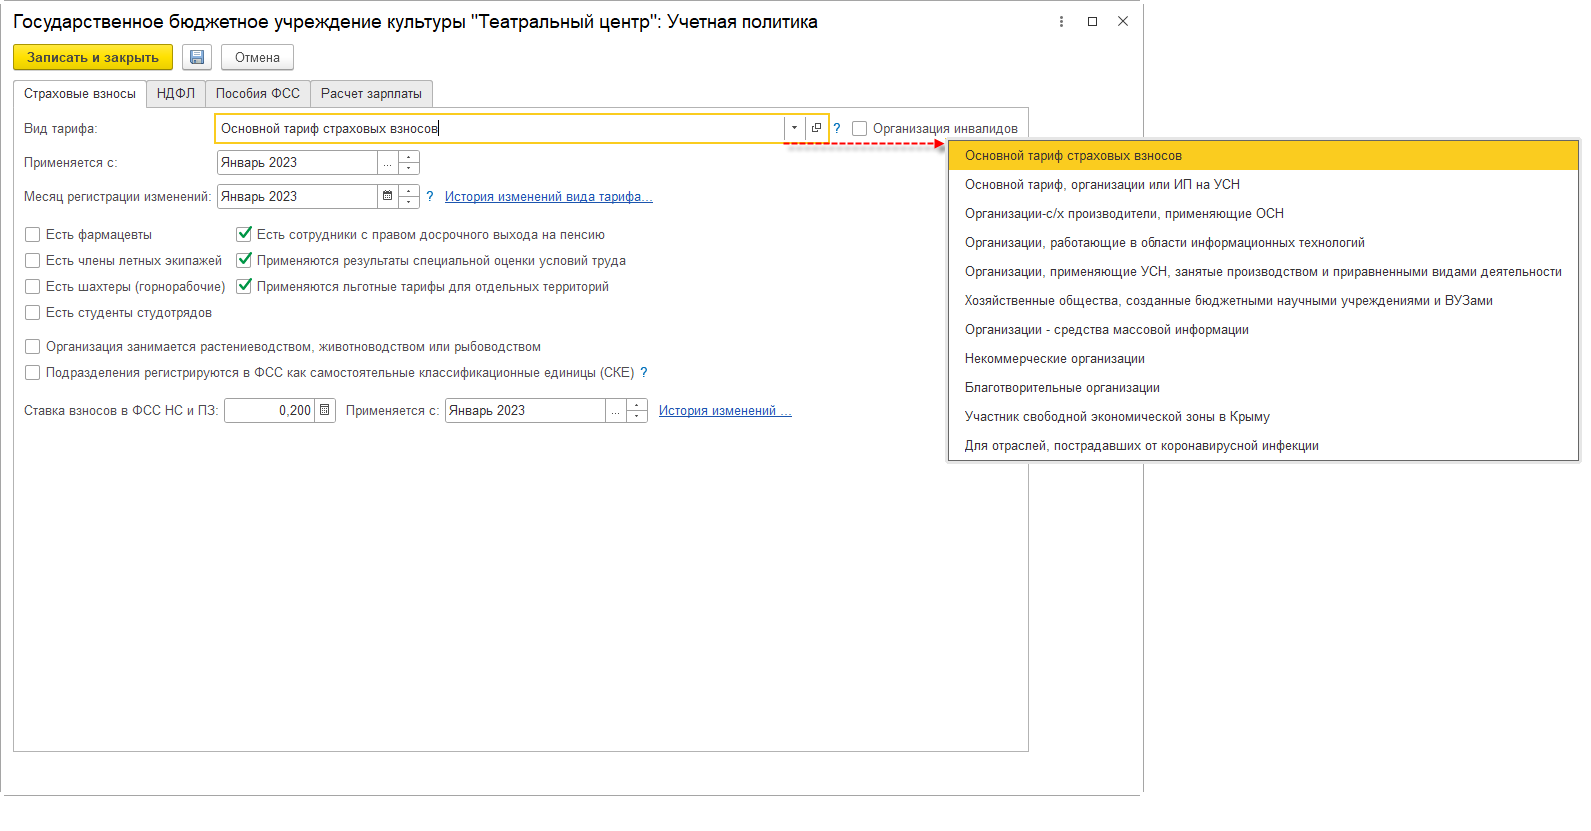The width and height of the screenshot is (1591, 831).
Task: Open help question mark next to Вид тарифа
Action: tap(837, 128)
